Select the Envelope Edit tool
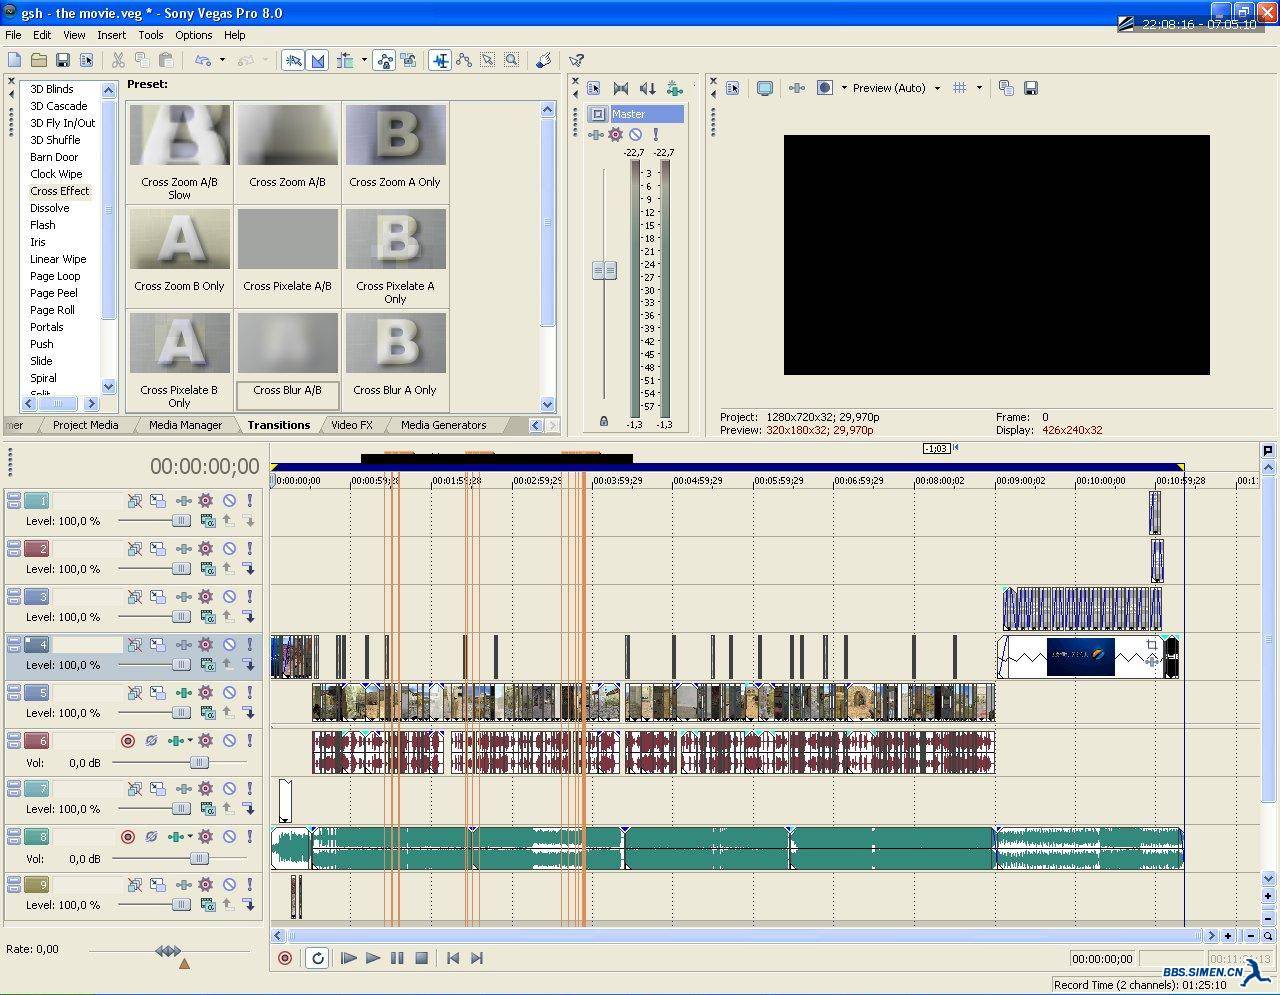The image size is (1280, 995). (464, 61)
